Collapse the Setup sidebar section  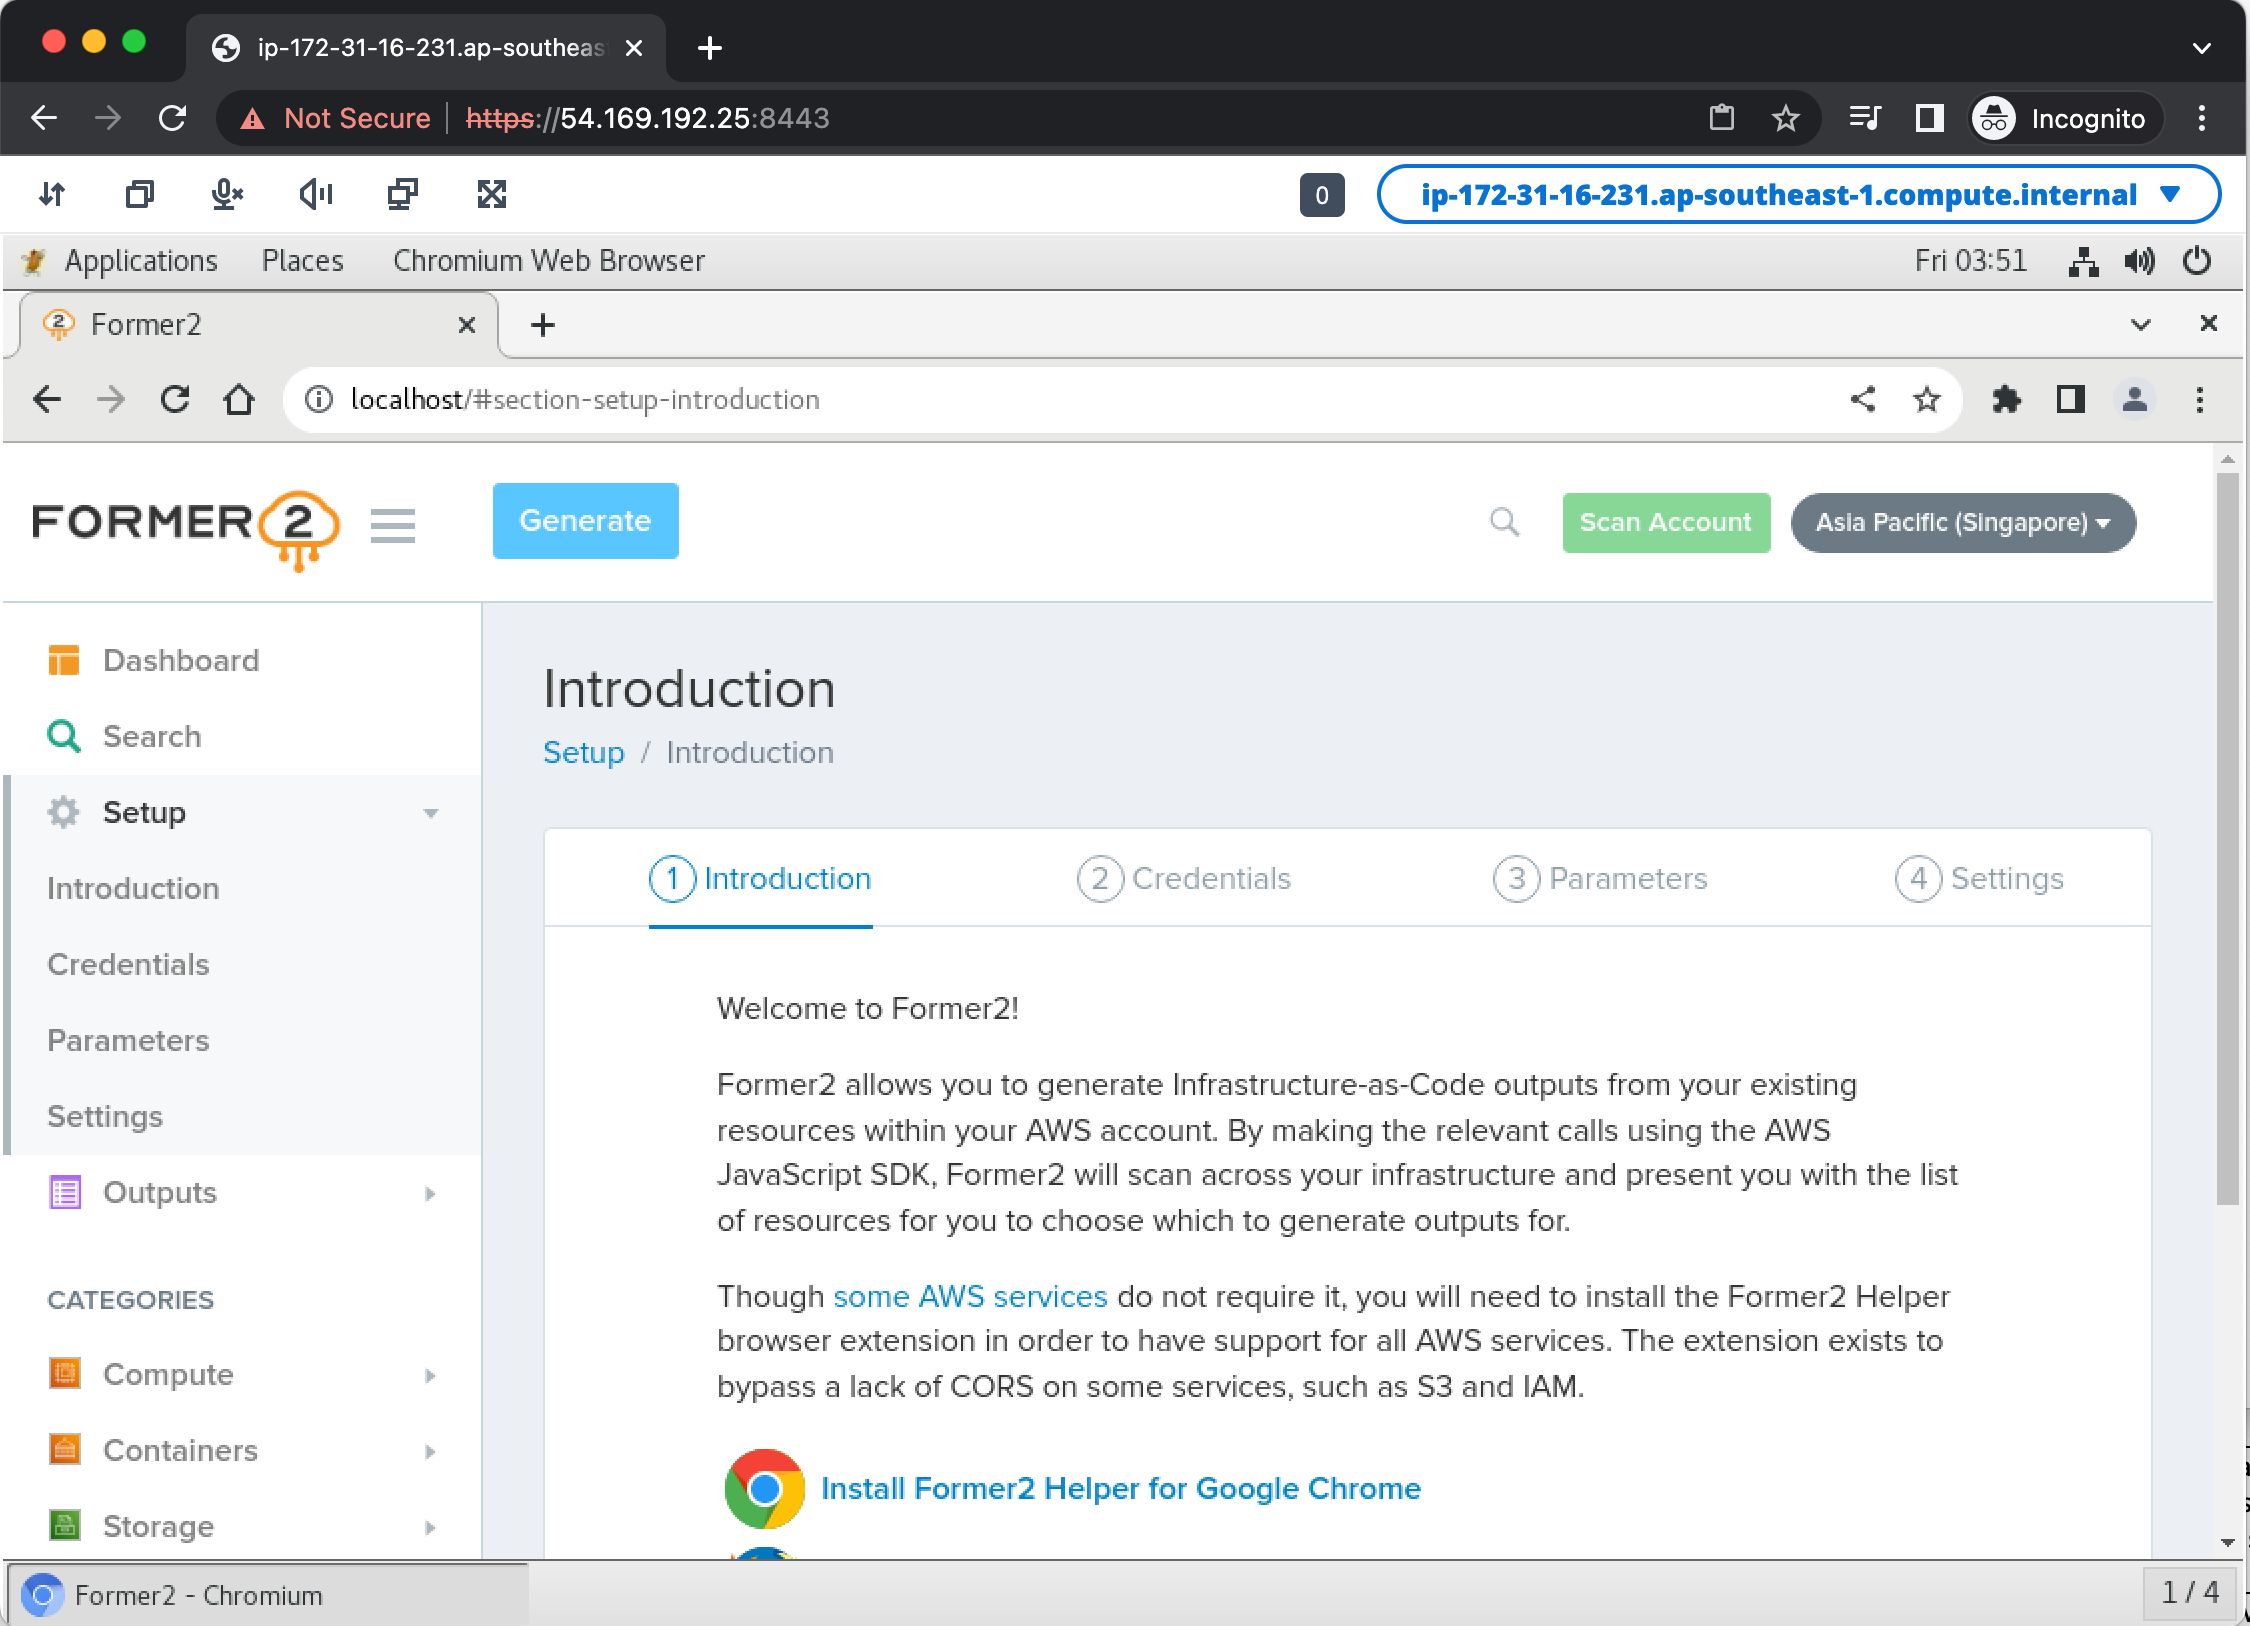click(431, 813)
